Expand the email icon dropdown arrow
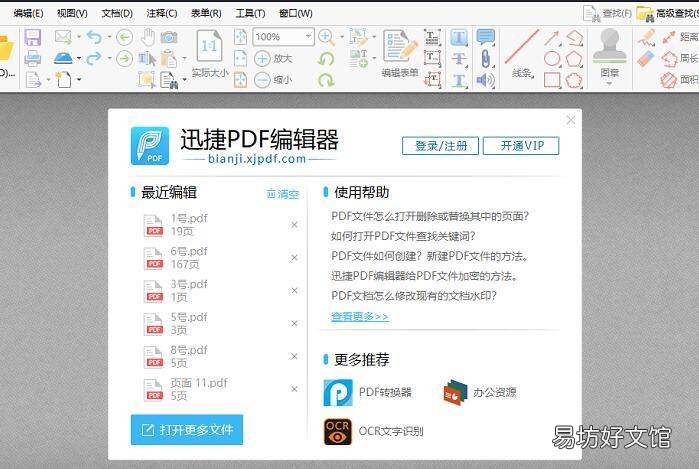 tap(79, 37)
